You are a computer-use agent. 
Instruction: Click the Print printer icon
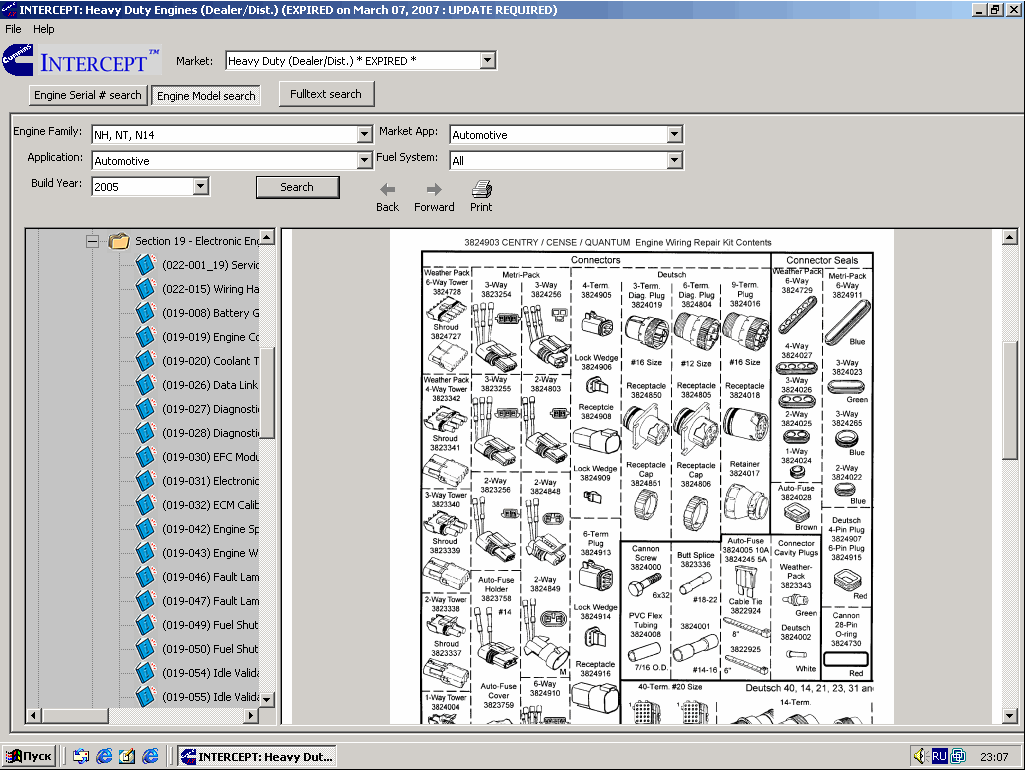(481, 189)
